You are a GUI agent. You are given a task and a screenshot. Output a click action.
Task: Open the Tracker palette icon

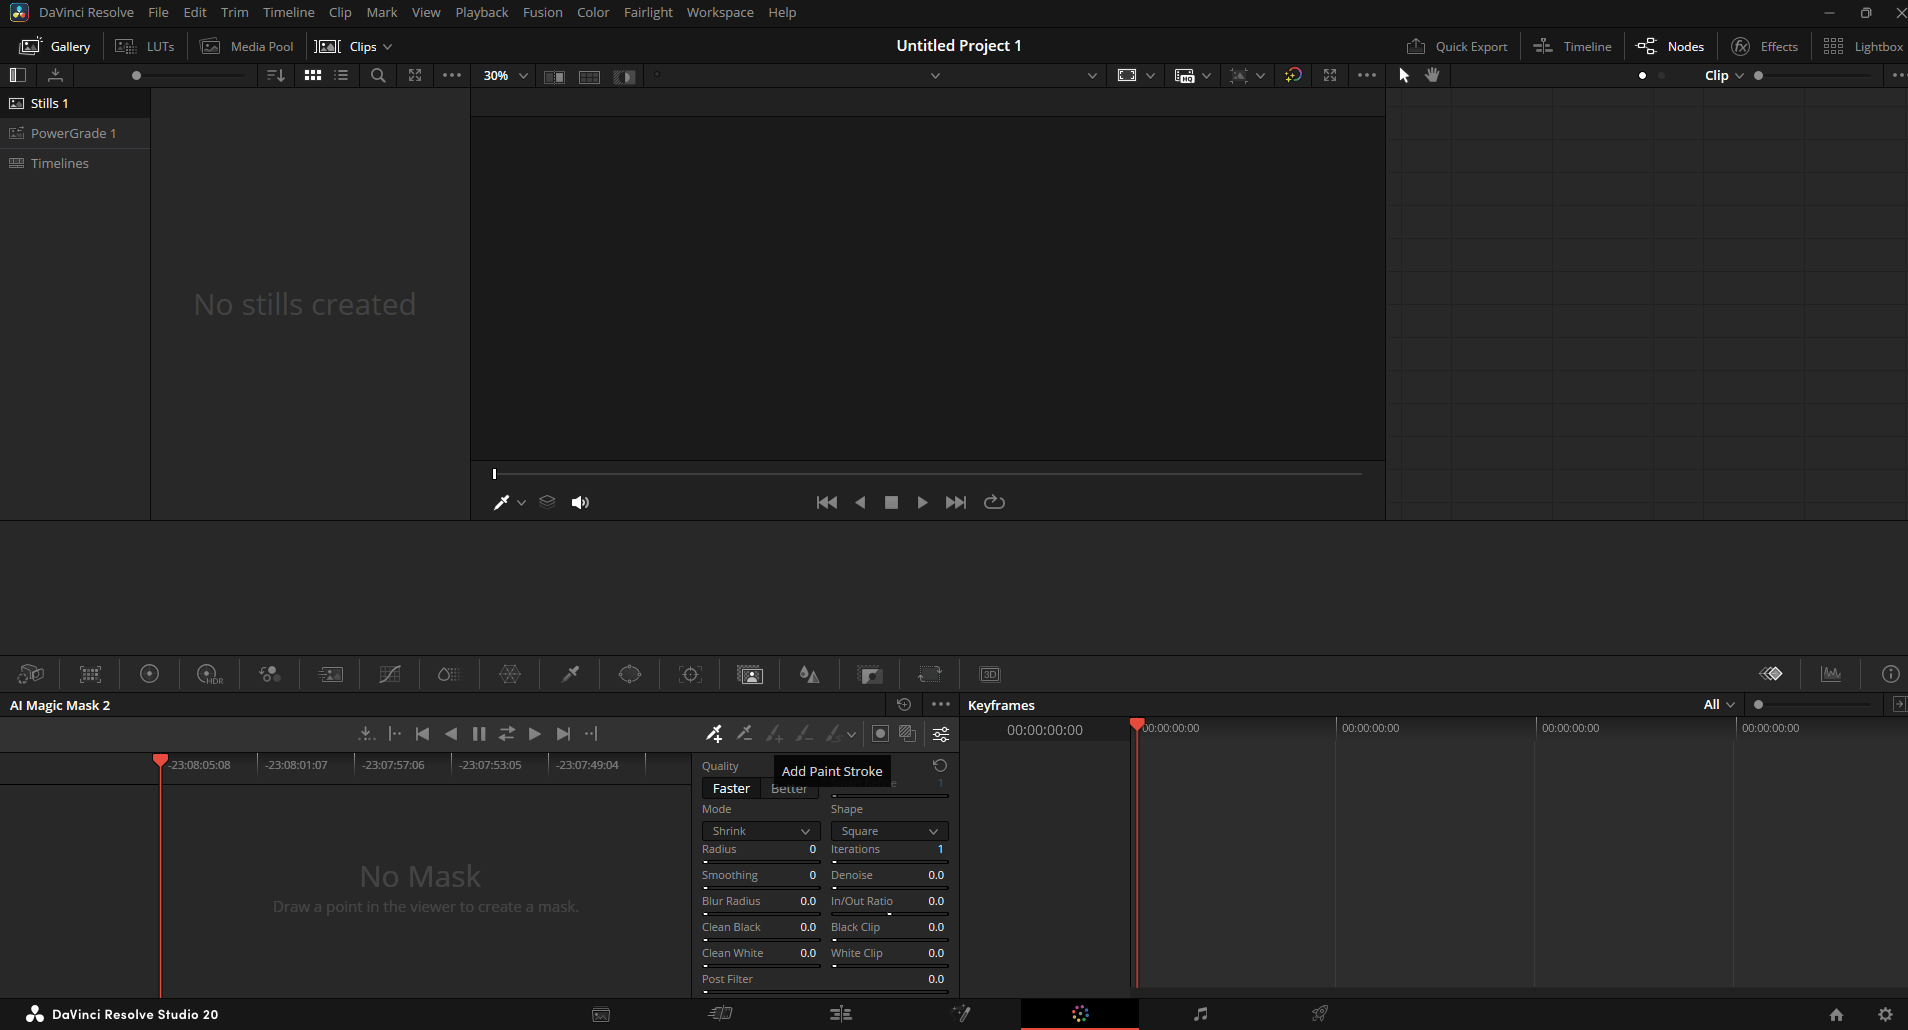(690, 674)
